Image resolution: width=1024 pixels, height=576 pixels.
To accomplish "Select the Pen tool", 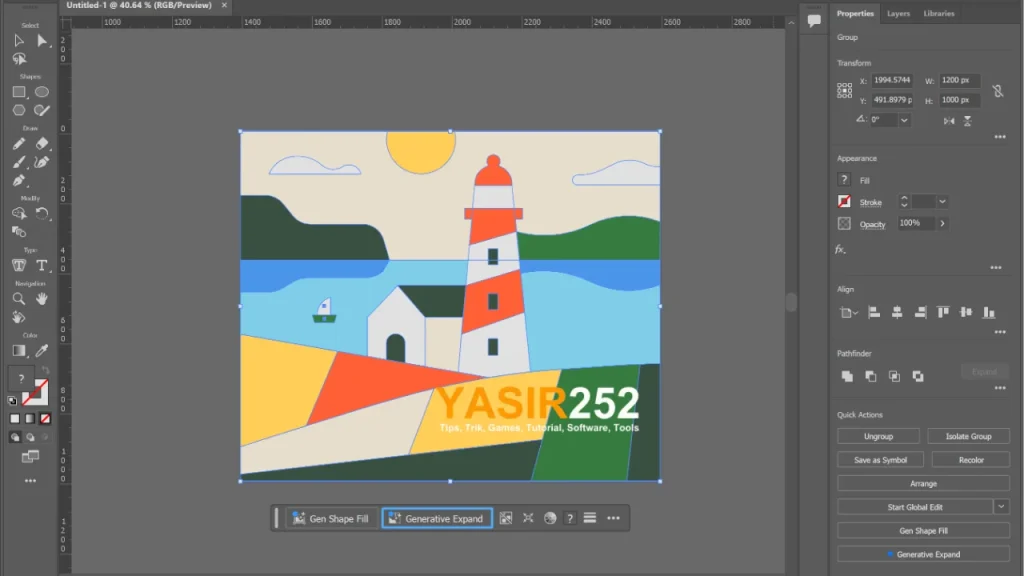I will pos(19,181).
